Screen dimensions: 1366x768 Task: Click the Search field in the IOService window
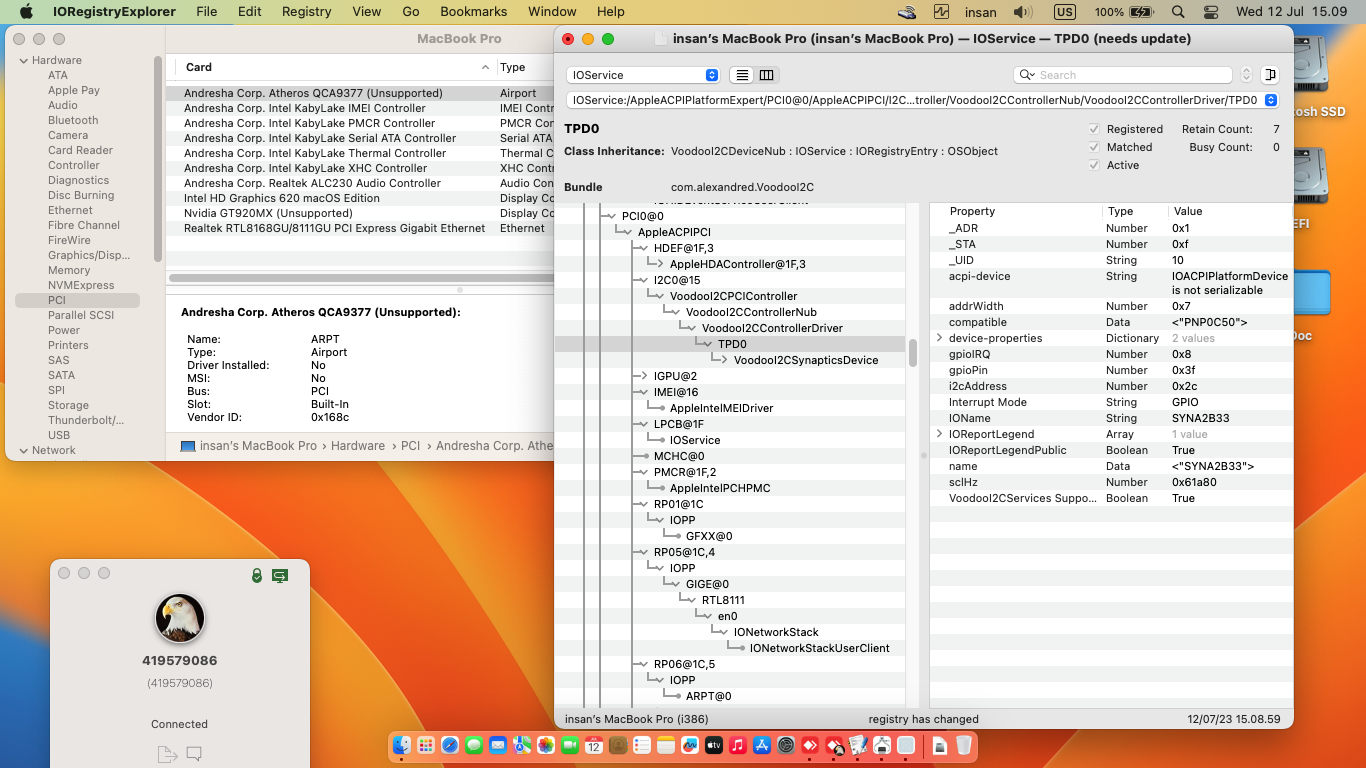[x=1120, y=75]
